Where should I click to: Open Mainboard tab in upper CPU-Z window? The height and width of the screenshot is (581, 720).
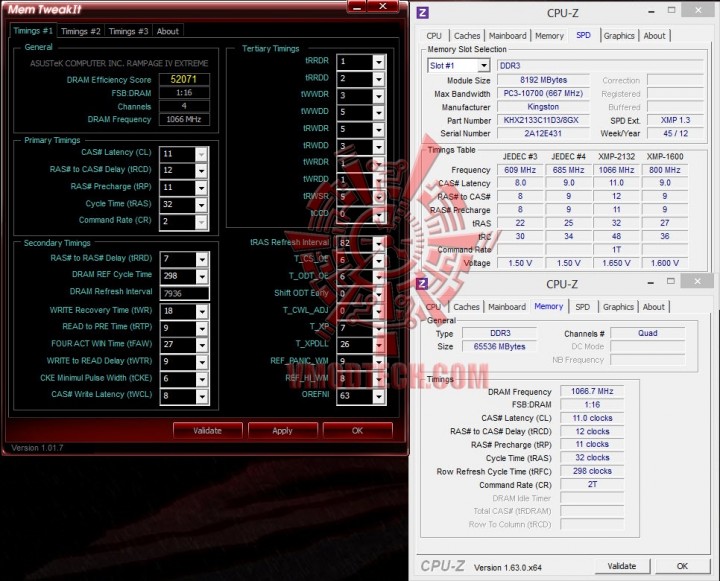click(x=507, y=36)
